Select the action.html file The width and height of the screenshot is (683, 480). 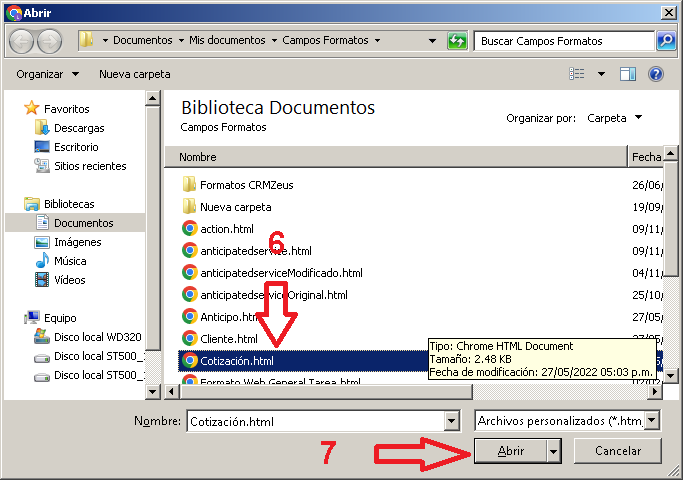click(226, 229)
